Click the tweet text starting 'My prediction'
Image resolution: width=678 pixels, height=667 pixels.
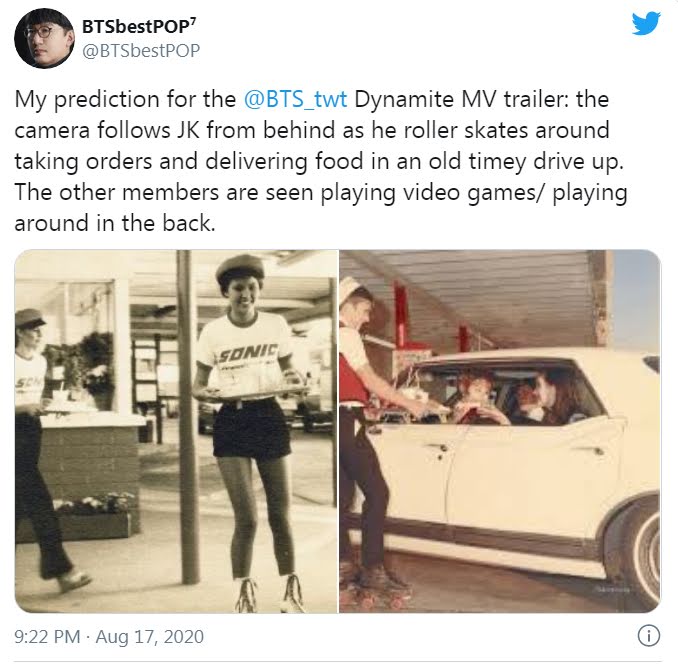(x=321, y=161)
